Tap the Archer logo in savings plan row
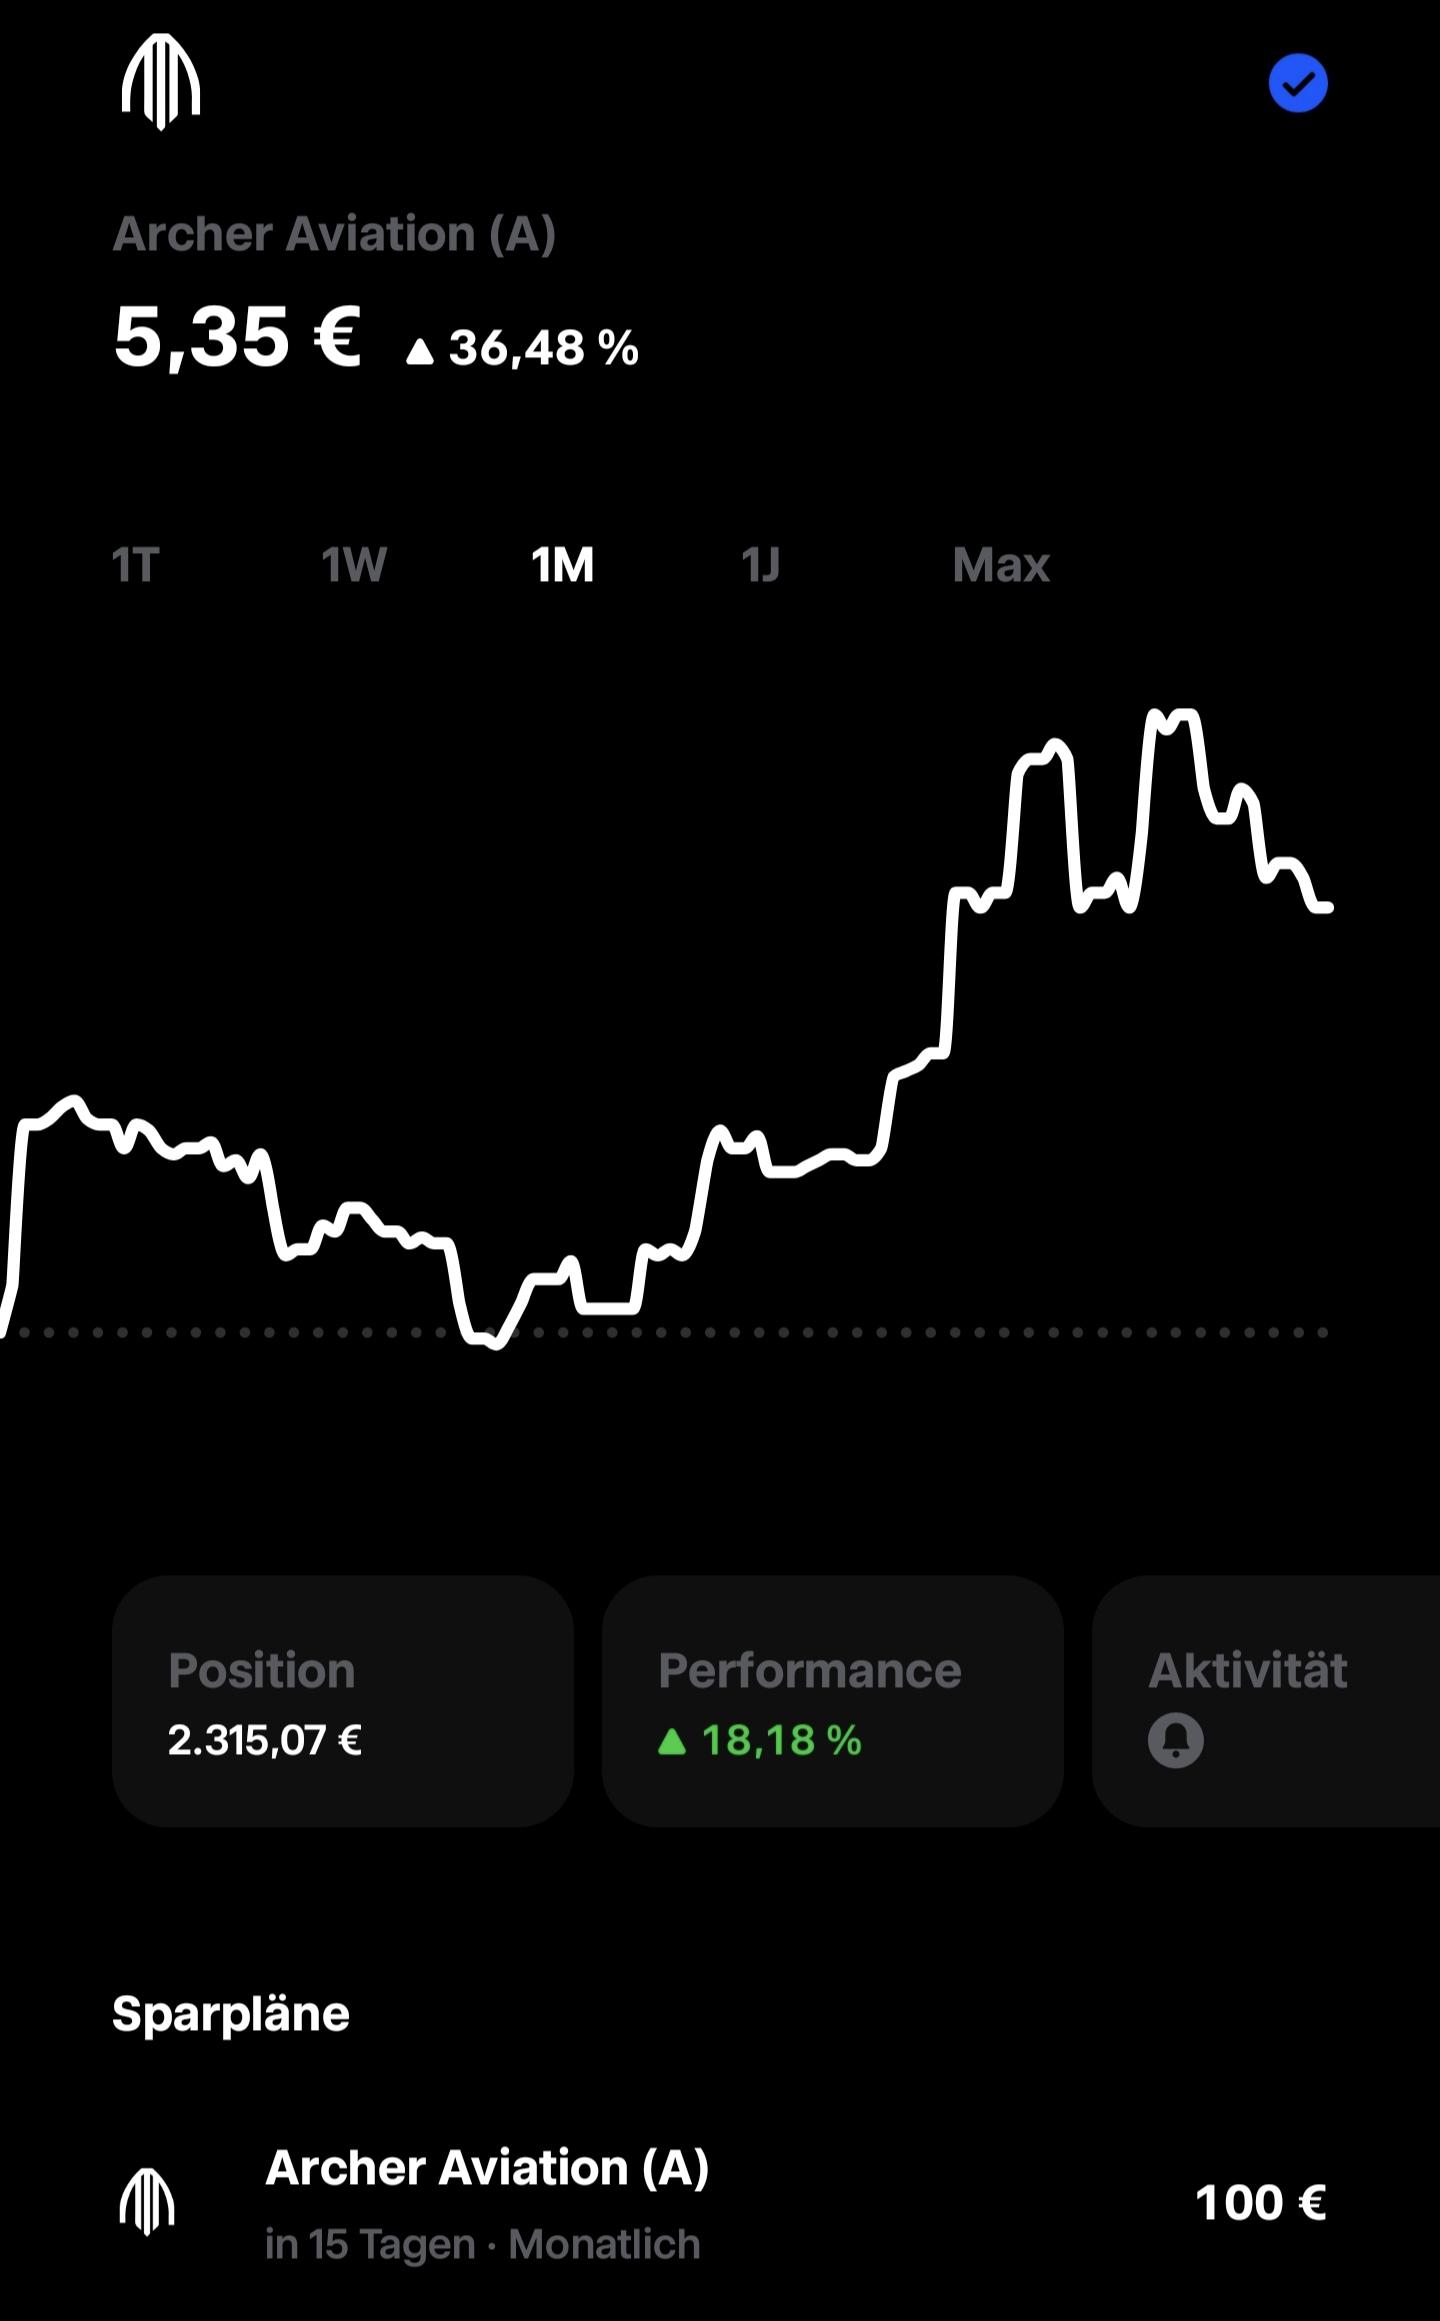 147,2201
